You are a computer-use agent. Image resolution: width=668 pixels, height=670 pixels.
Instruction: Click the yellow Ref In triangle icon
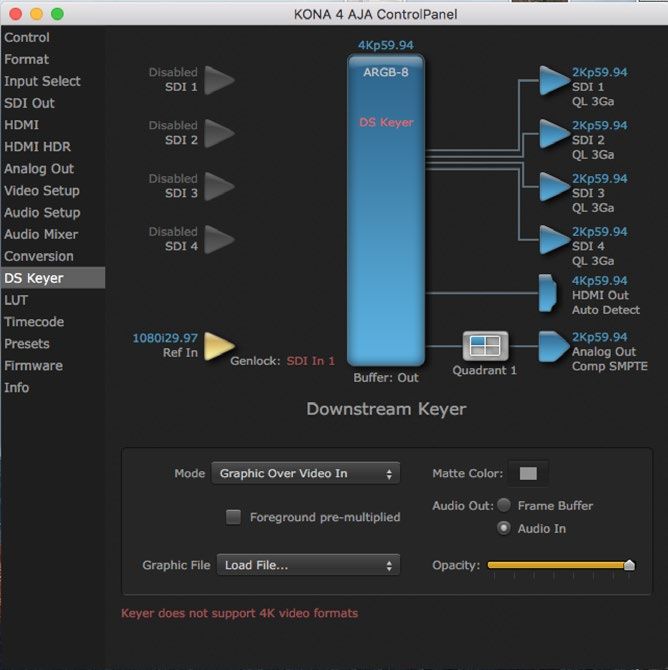tap(219, 346)
